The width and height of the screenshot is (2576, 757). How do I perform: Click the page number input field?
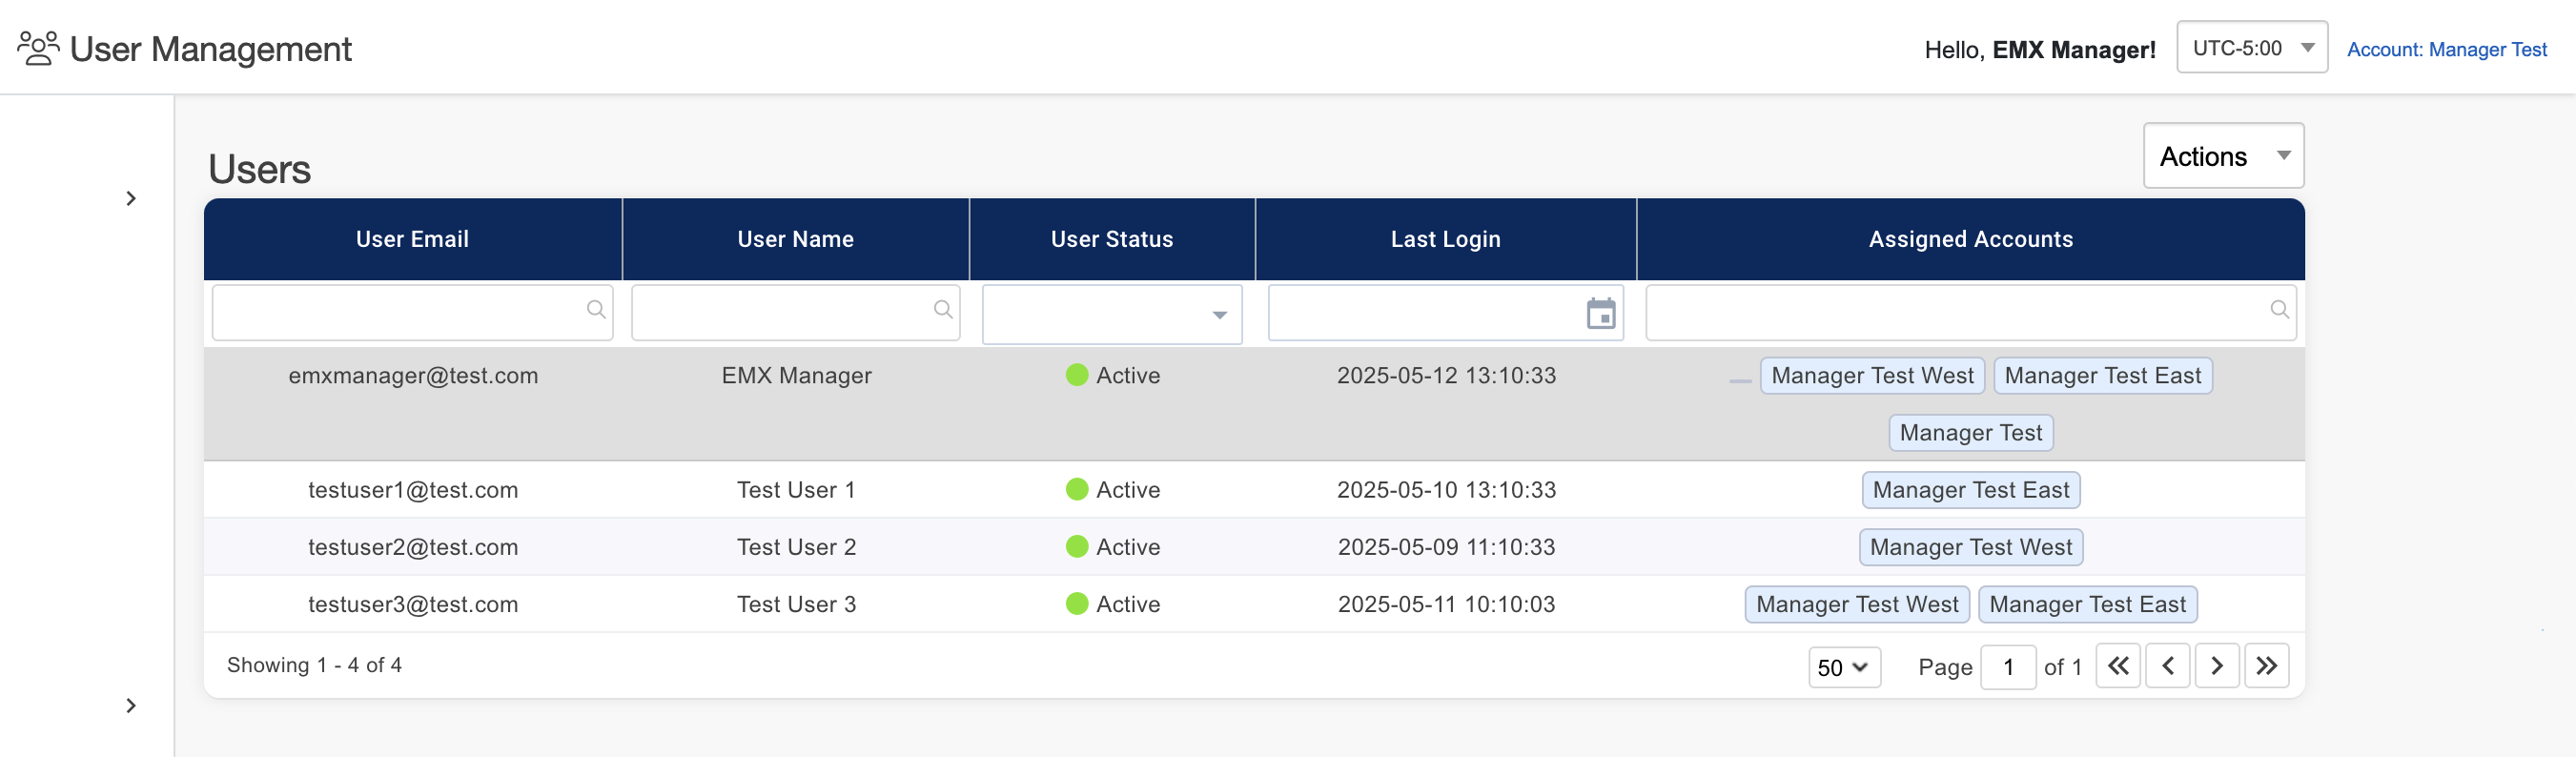click(x=2008, y=667)
